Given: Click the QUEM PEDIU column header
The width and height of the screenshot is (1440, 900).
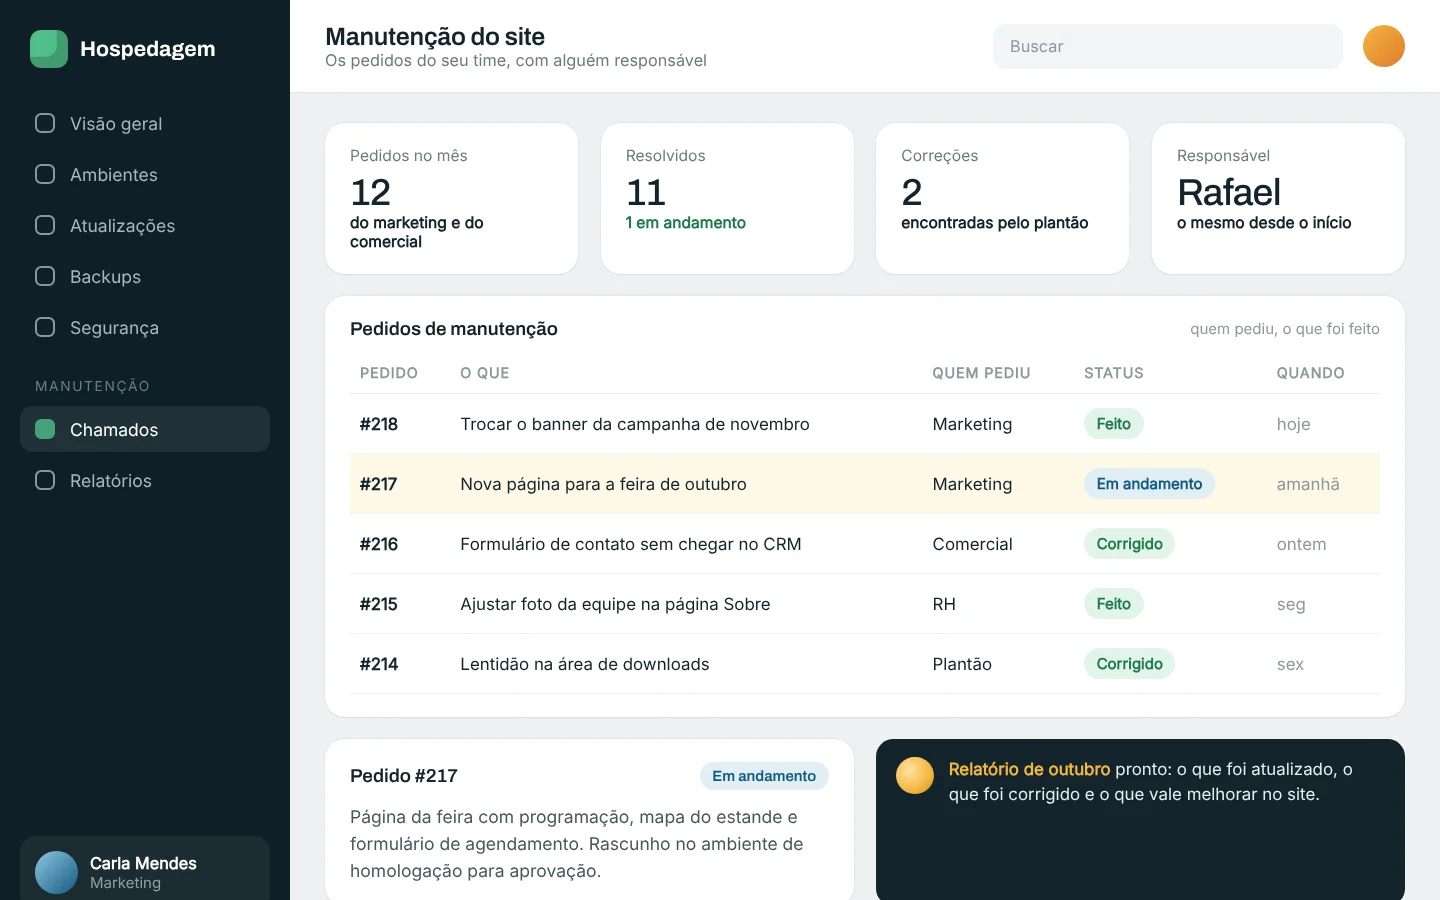Looking at the screenshot, I should point(981,373).
